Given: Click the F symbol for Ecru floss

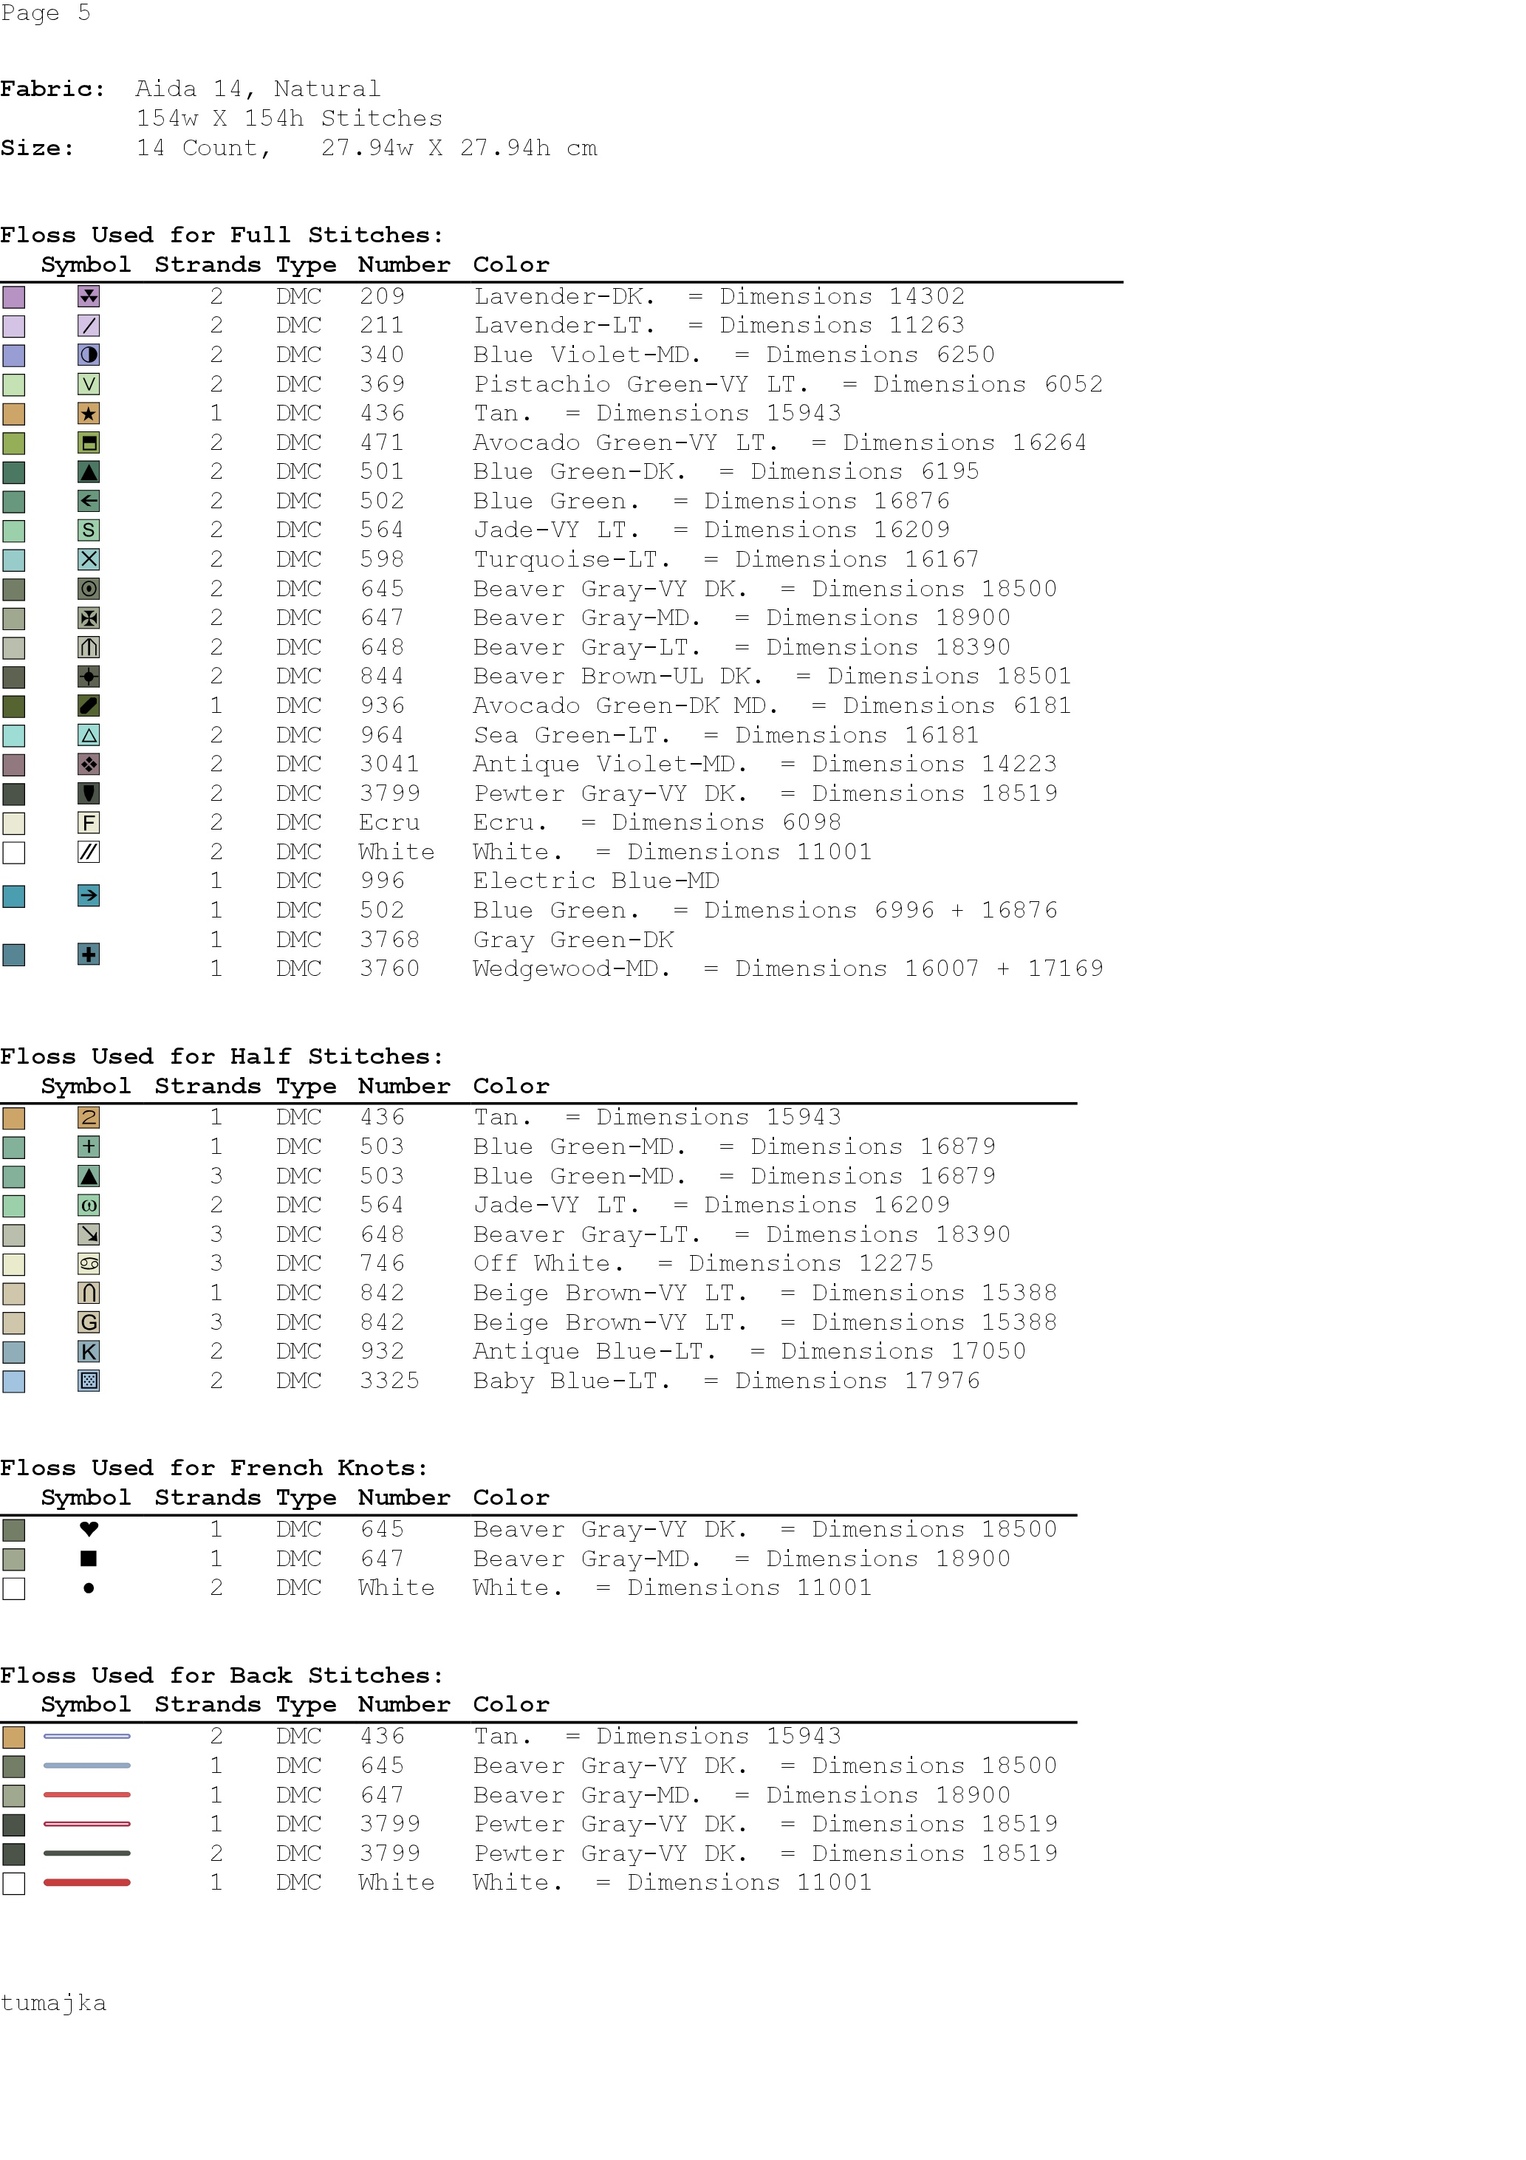Looking at the screenshot, I should point(89,823).
